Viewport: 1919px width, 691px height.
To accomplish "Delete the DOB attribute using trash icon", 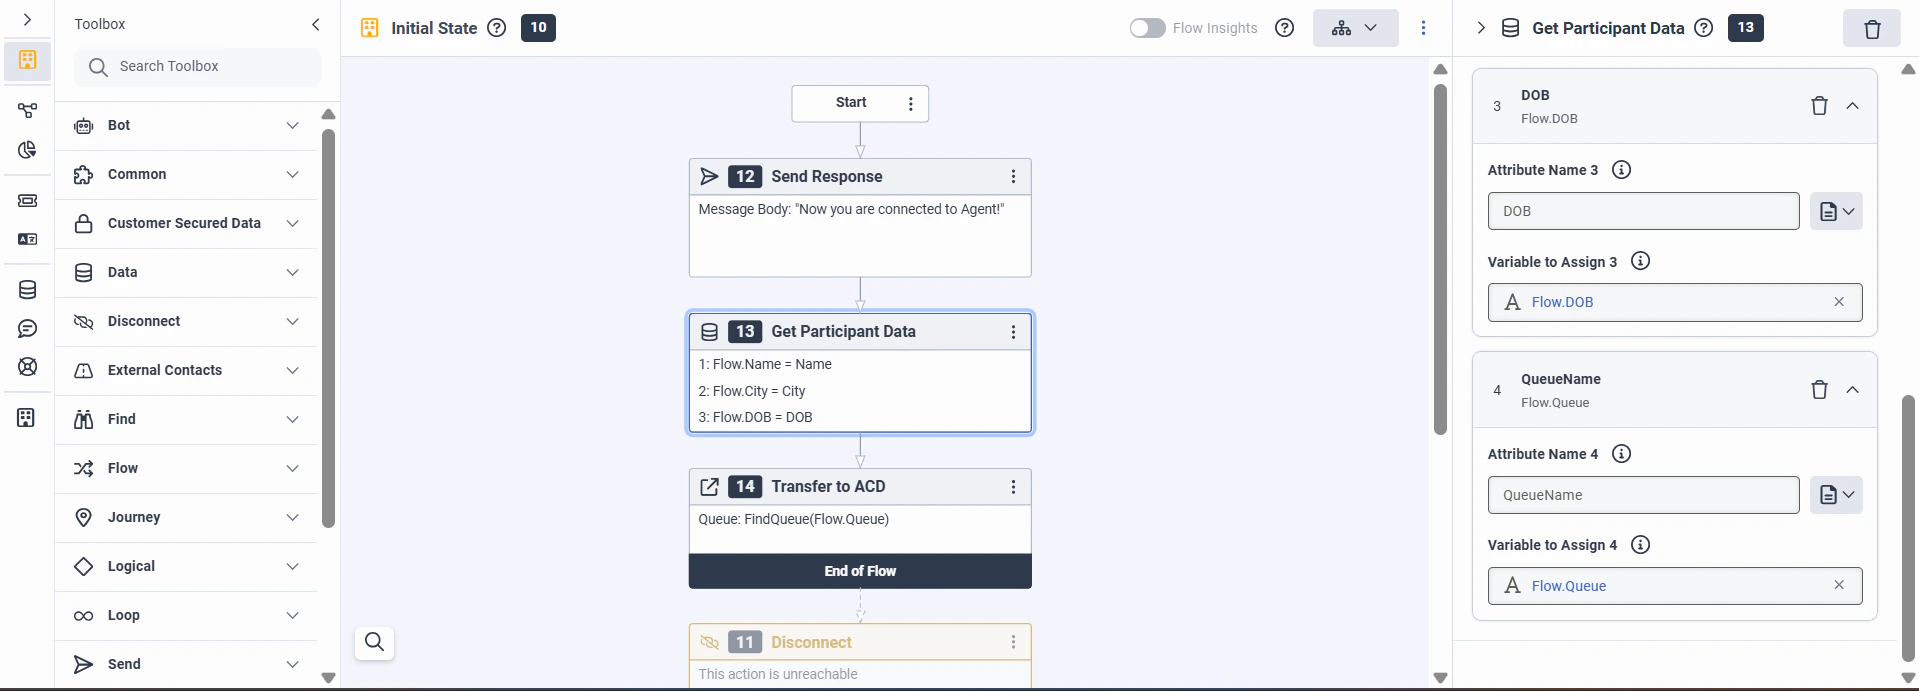I will [1819, 105].
